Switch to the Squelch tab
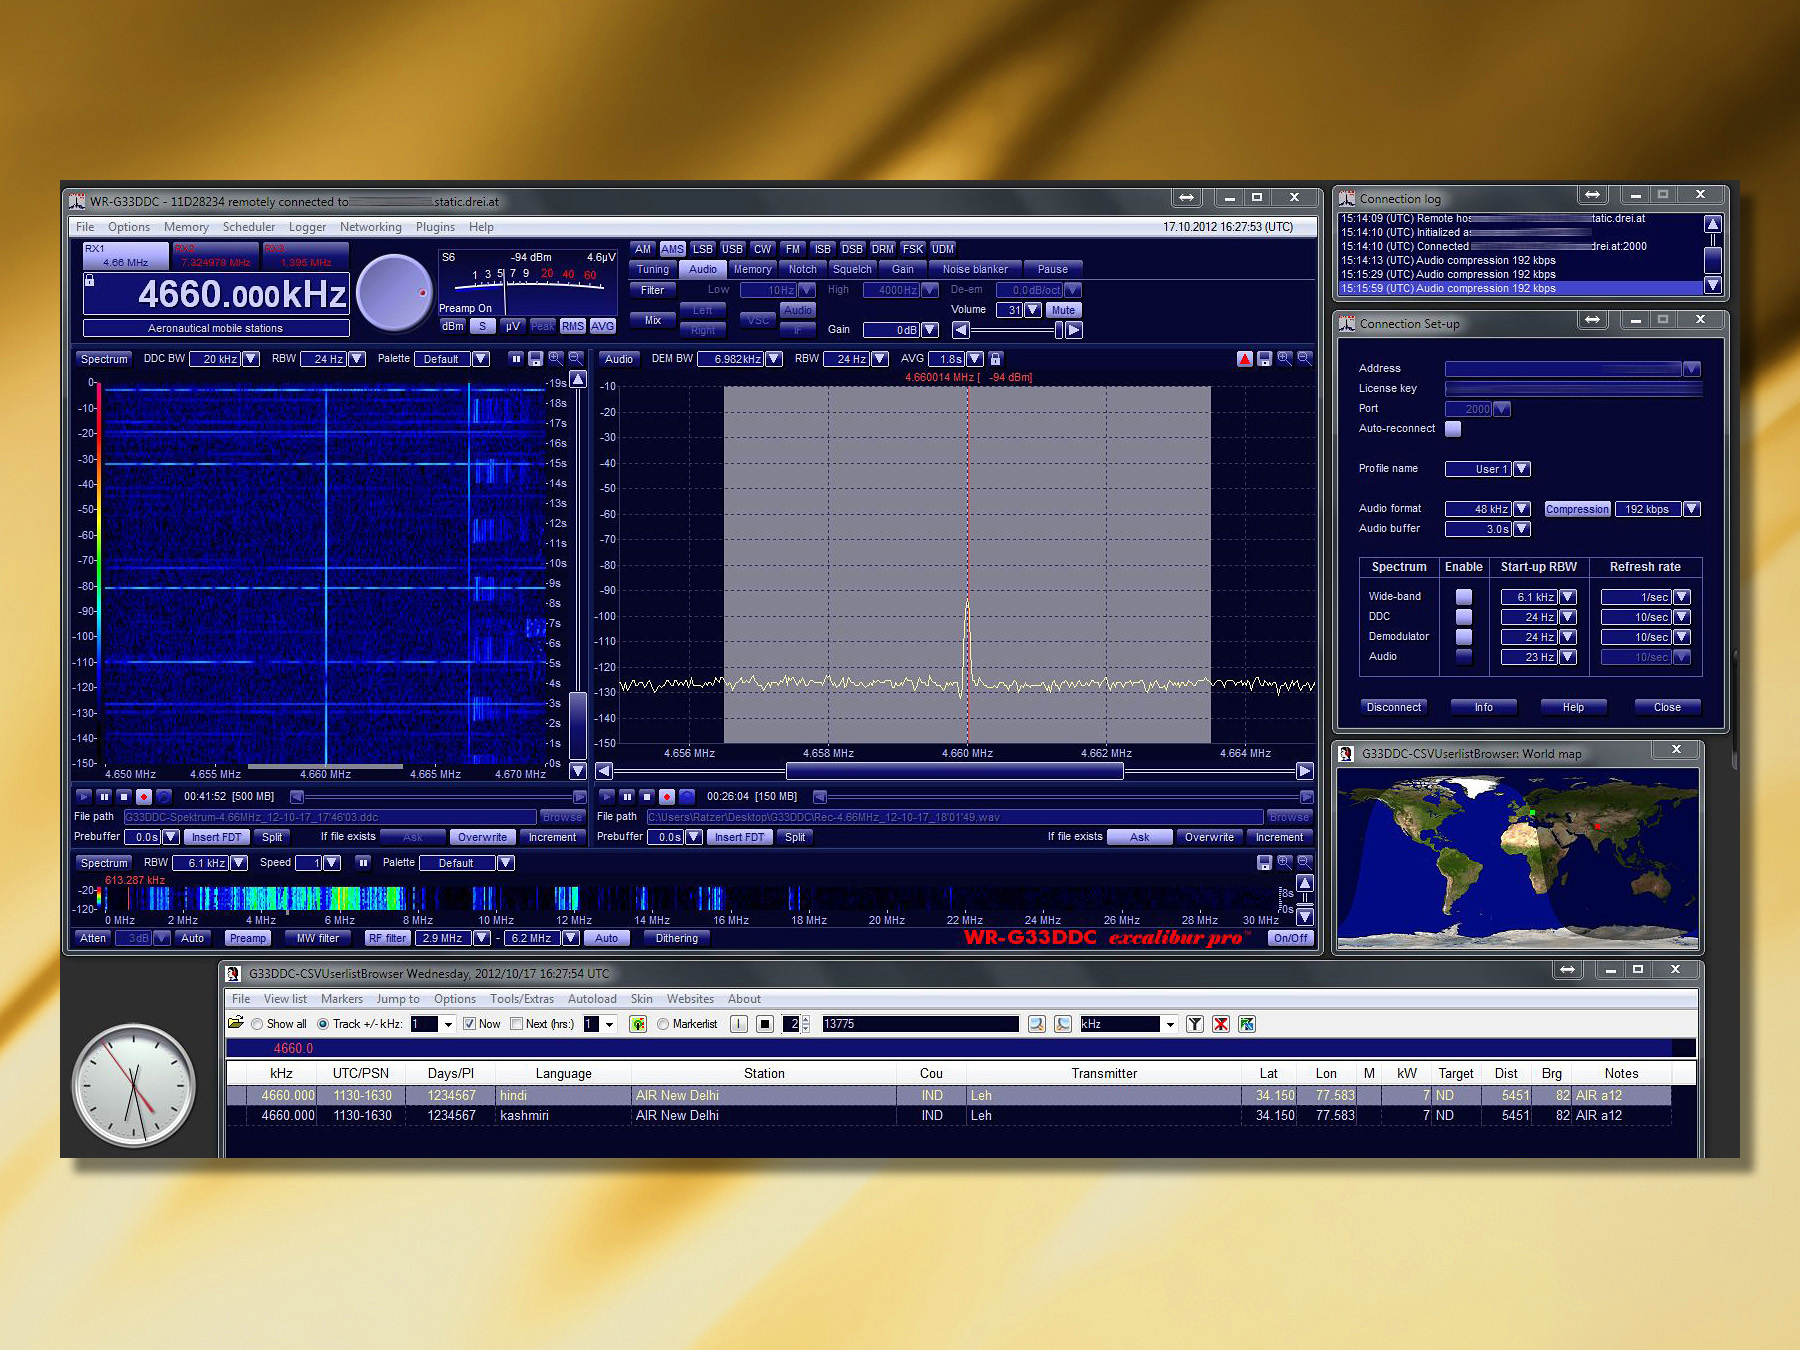 (852, 269)
